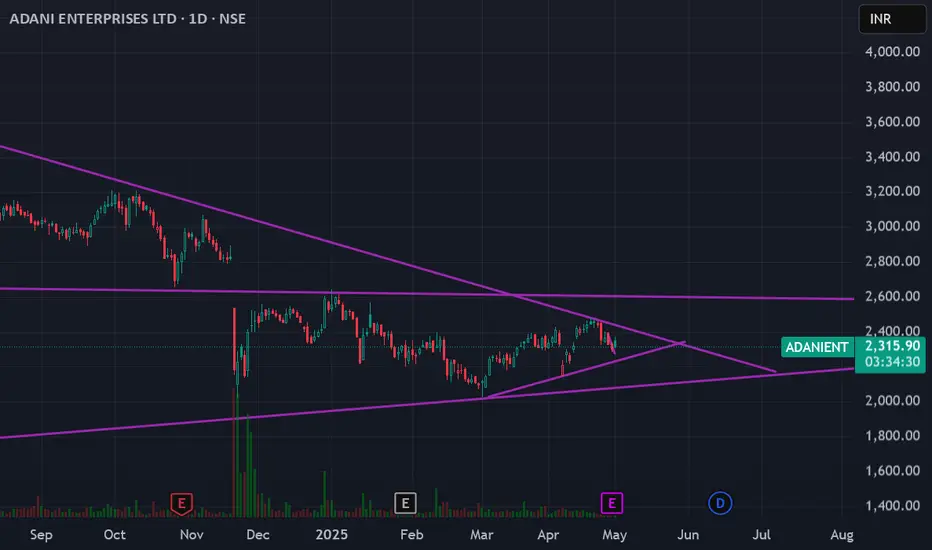This screenshot has height=550, width=932.
Task: Click the magenta E earnings marker near May
Action: point(612,504)
